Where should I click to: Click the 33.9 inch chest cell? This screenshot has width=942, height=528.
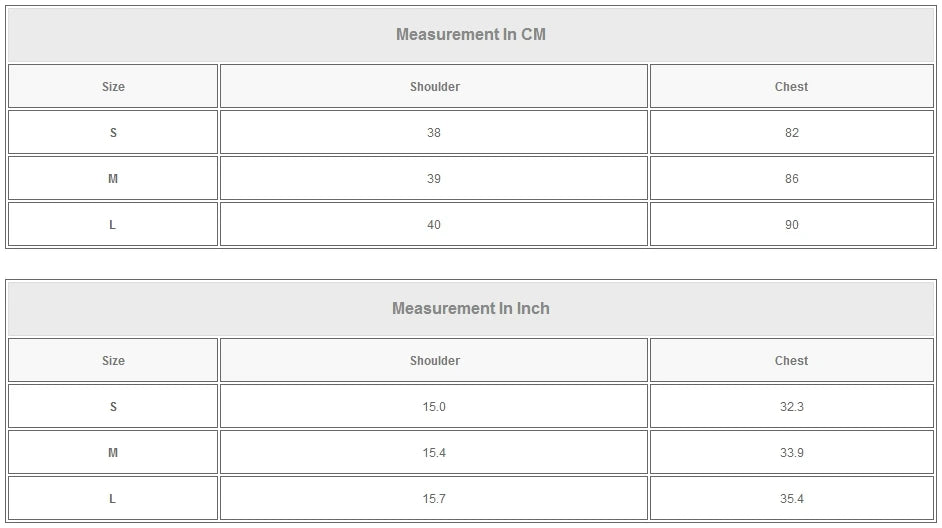tap(791, 453)
